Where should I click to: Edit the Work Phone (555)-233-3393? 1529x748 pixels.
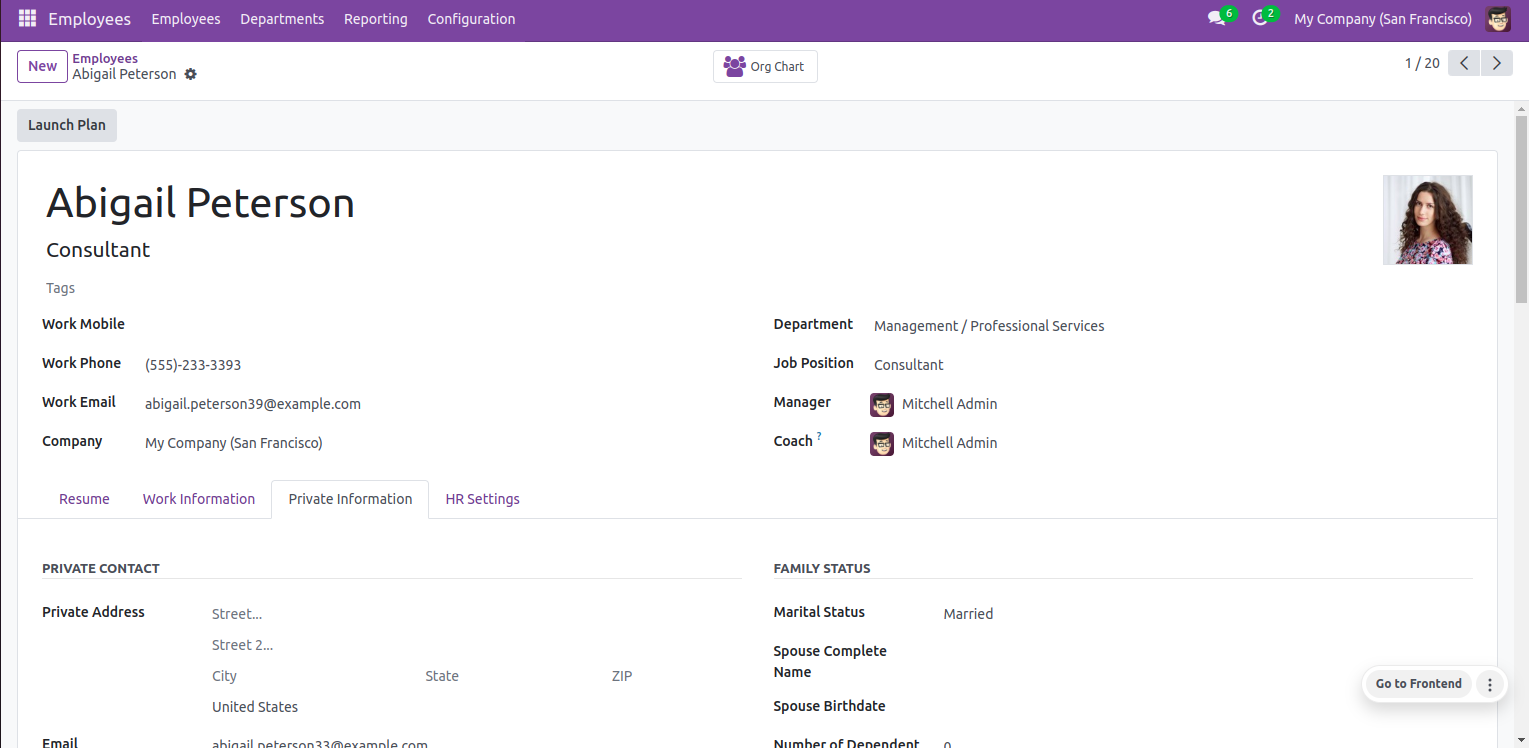[442, 365]
